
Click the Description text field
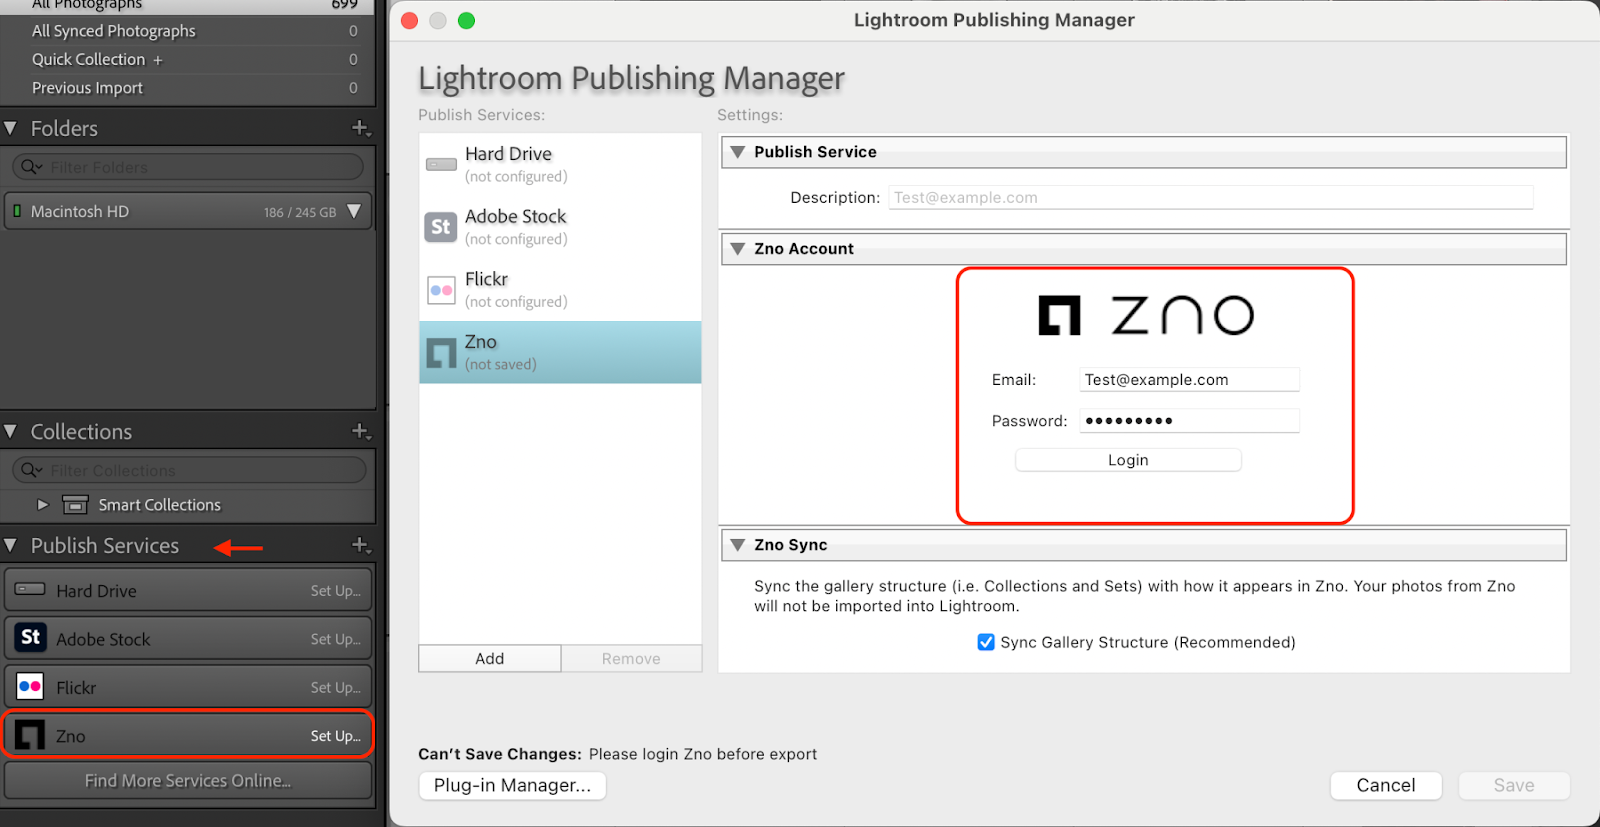(1210, 197)
